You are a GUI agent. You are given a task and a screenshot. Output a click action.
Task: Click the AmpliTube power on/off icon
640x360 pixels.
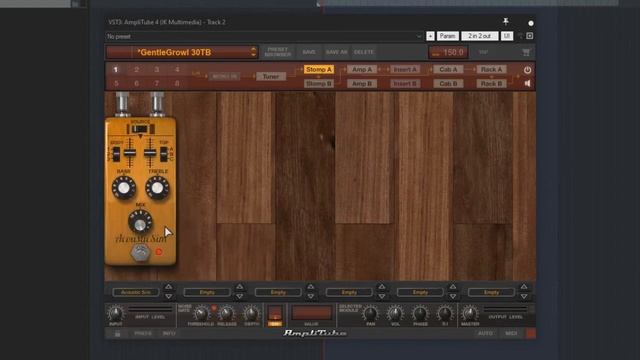(x=527, y=70)
